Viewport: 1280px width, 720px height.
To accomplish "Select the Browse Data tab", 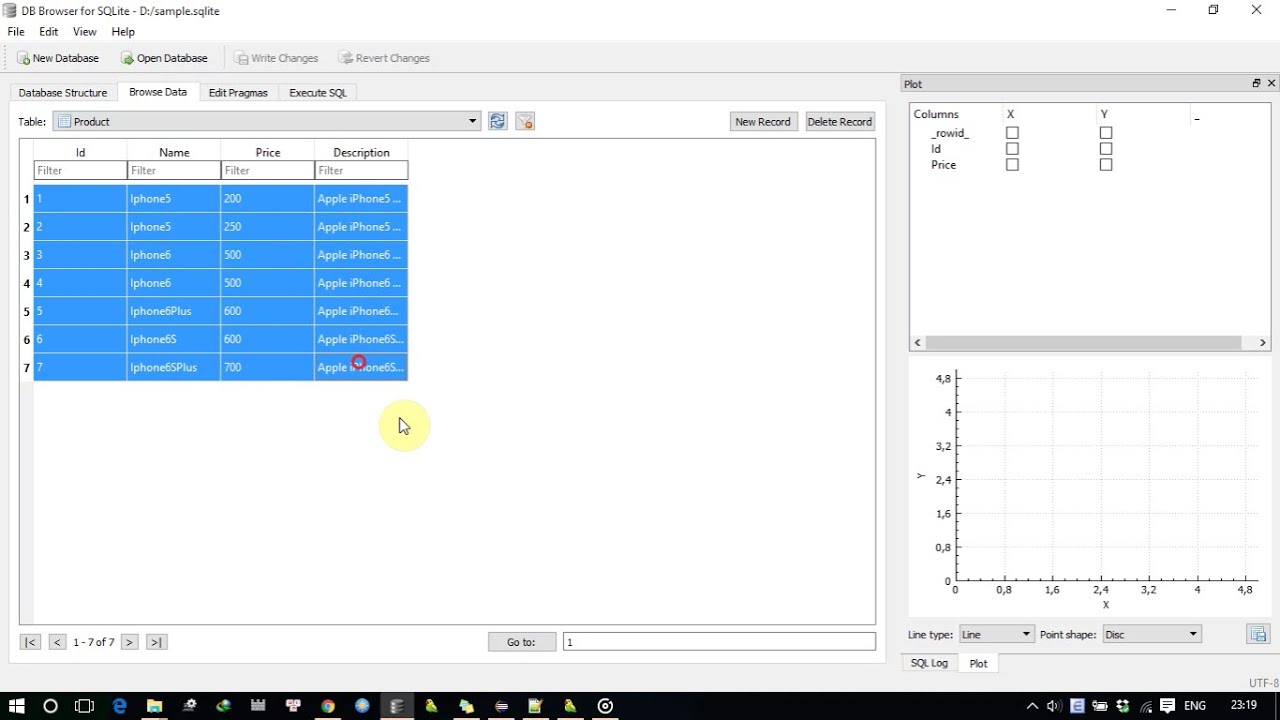I will (x=158, y=92).
